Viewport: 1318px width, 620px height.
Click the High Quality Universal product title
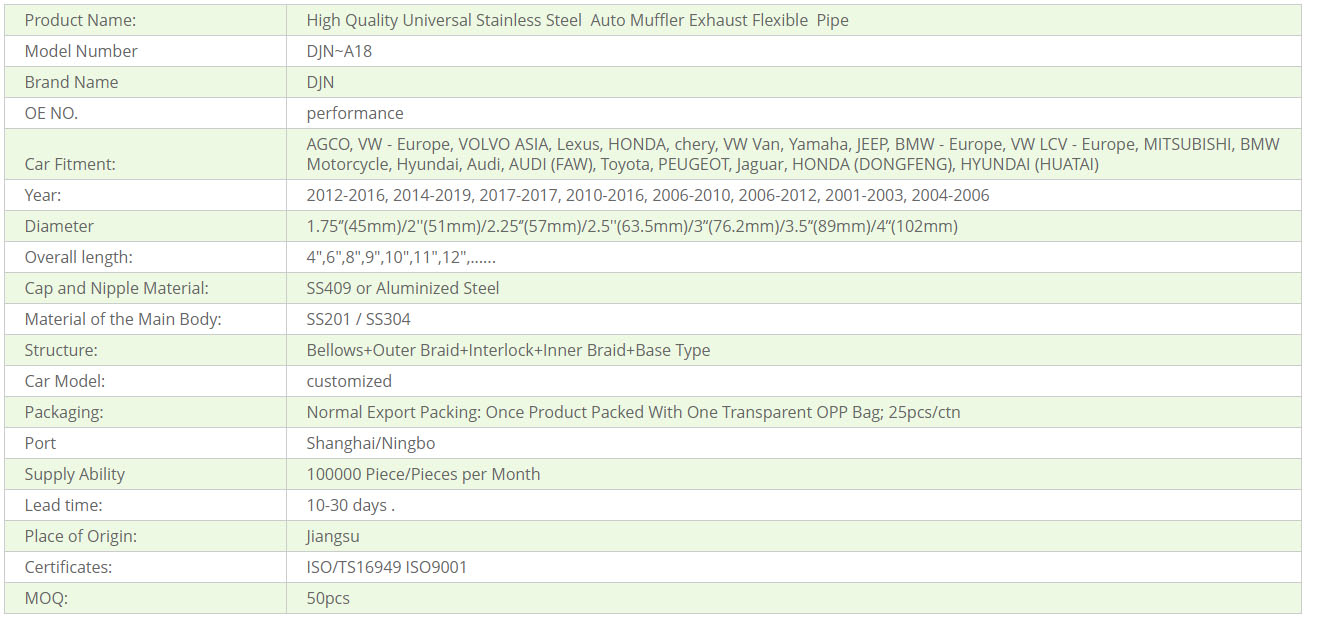click(577, 20)
